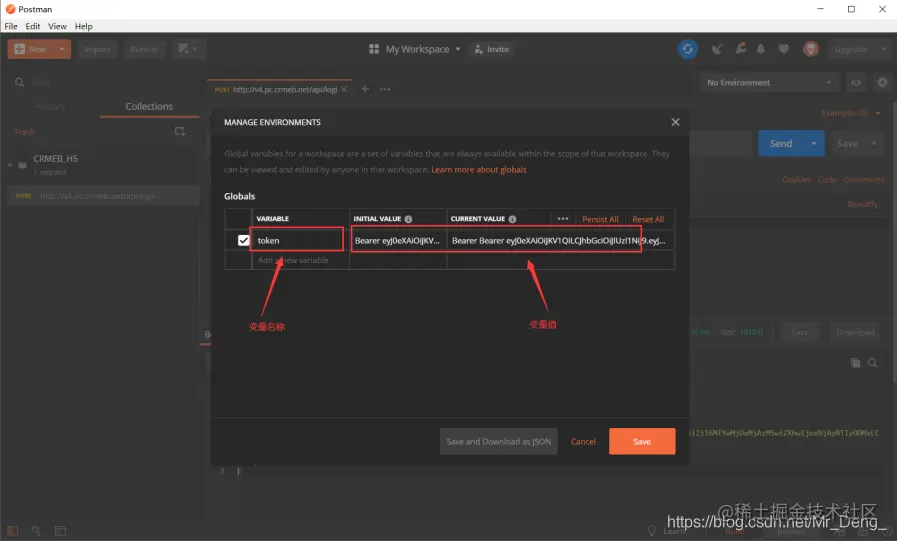Click the environment quick look eye icon
Screen dimensions: 897x541
(x=856, y=82)
